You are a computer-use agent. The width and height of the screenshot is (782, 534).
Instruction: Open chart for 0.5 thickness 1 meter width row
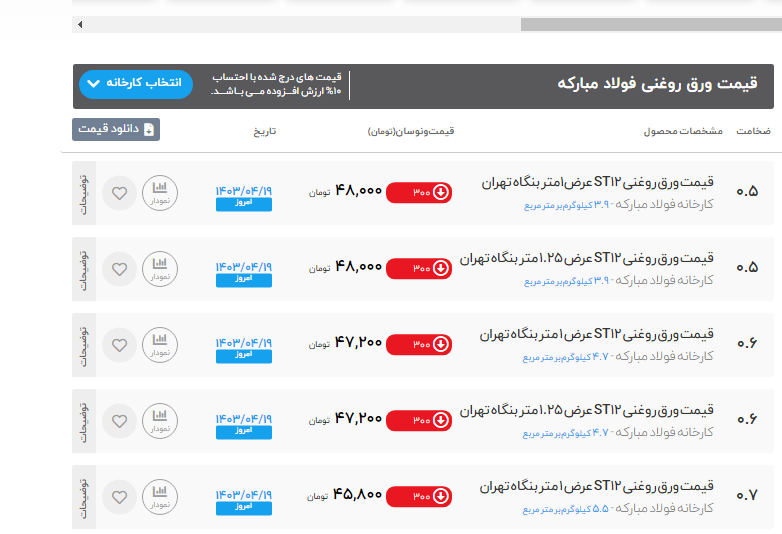tap(159, 193)
